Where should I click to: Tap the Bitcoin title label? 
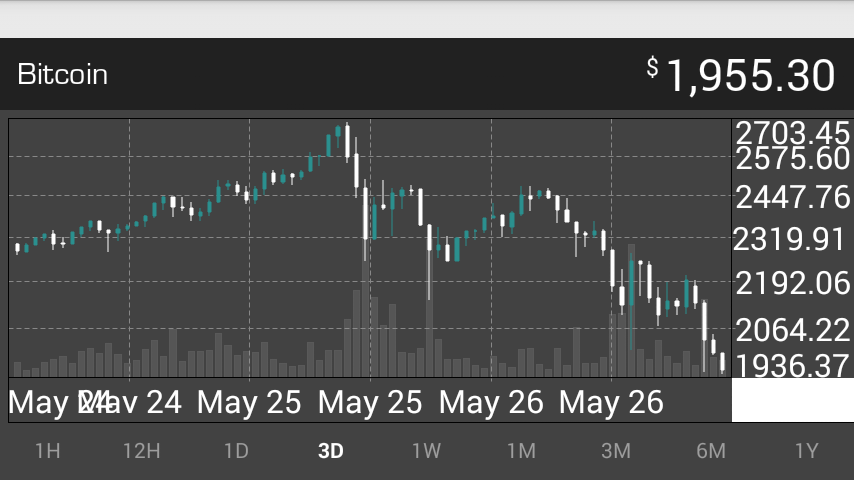coord(63,75)
